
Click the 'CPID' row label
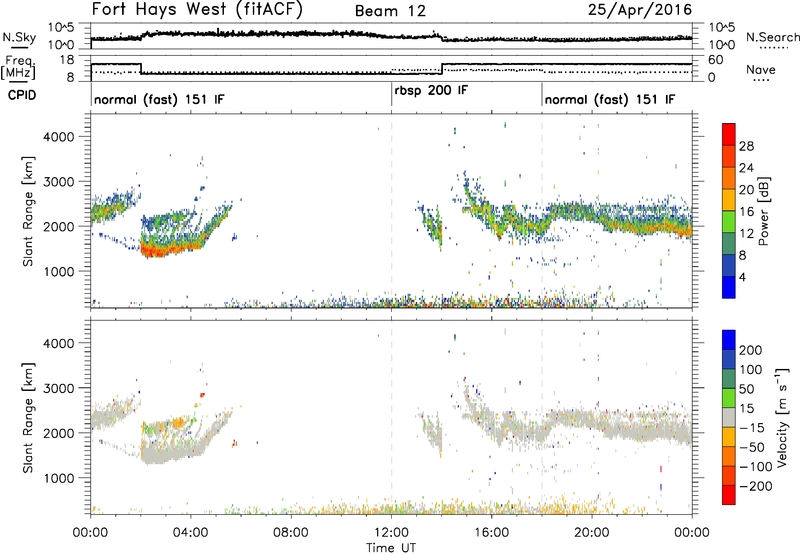pos(21,95)
